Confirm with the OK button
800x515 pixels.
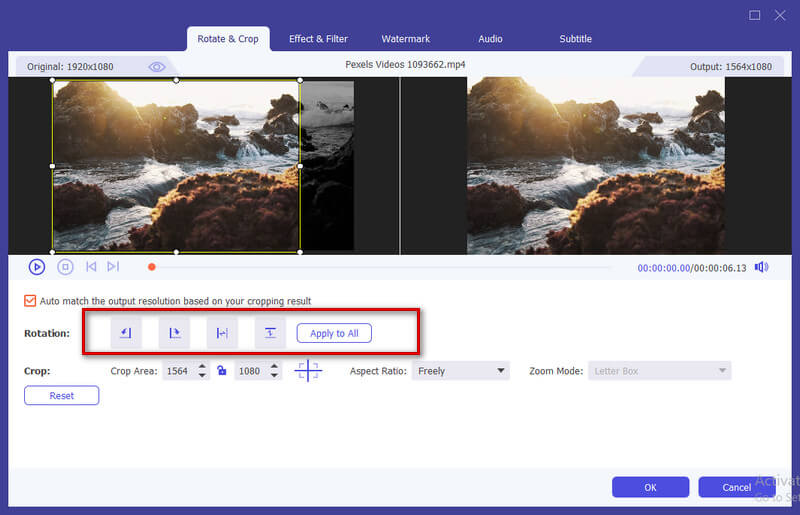point(651,487)
